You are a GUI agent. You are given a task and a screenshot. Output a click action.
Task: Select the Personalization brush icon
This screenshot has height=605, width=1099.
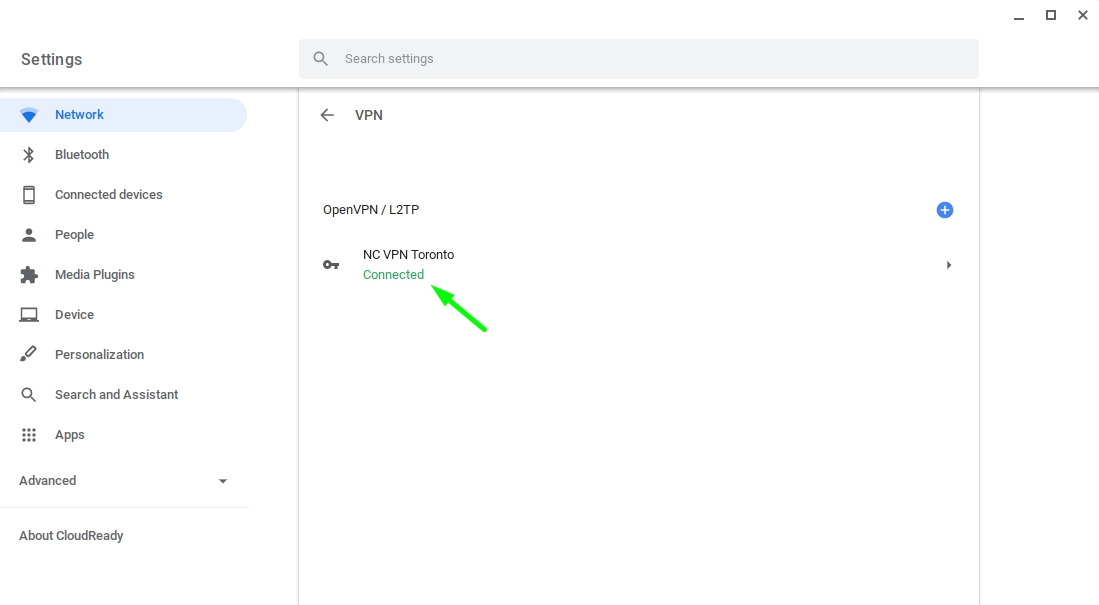29,355
